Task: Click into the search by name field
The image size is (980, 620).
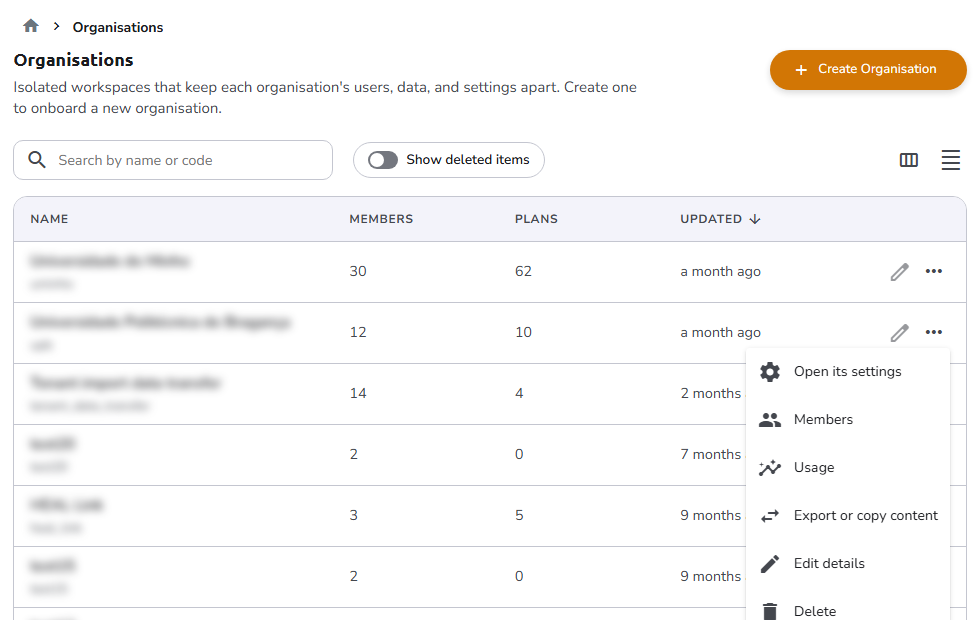Action: [173, 160]
